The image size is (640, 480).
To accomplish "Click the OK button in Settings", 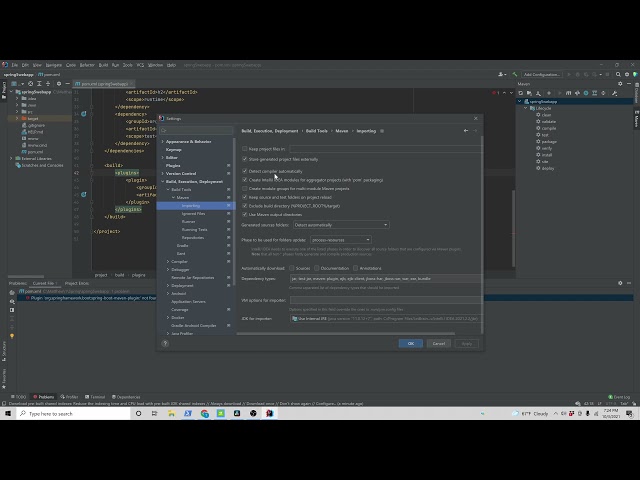I will (411, 343).
